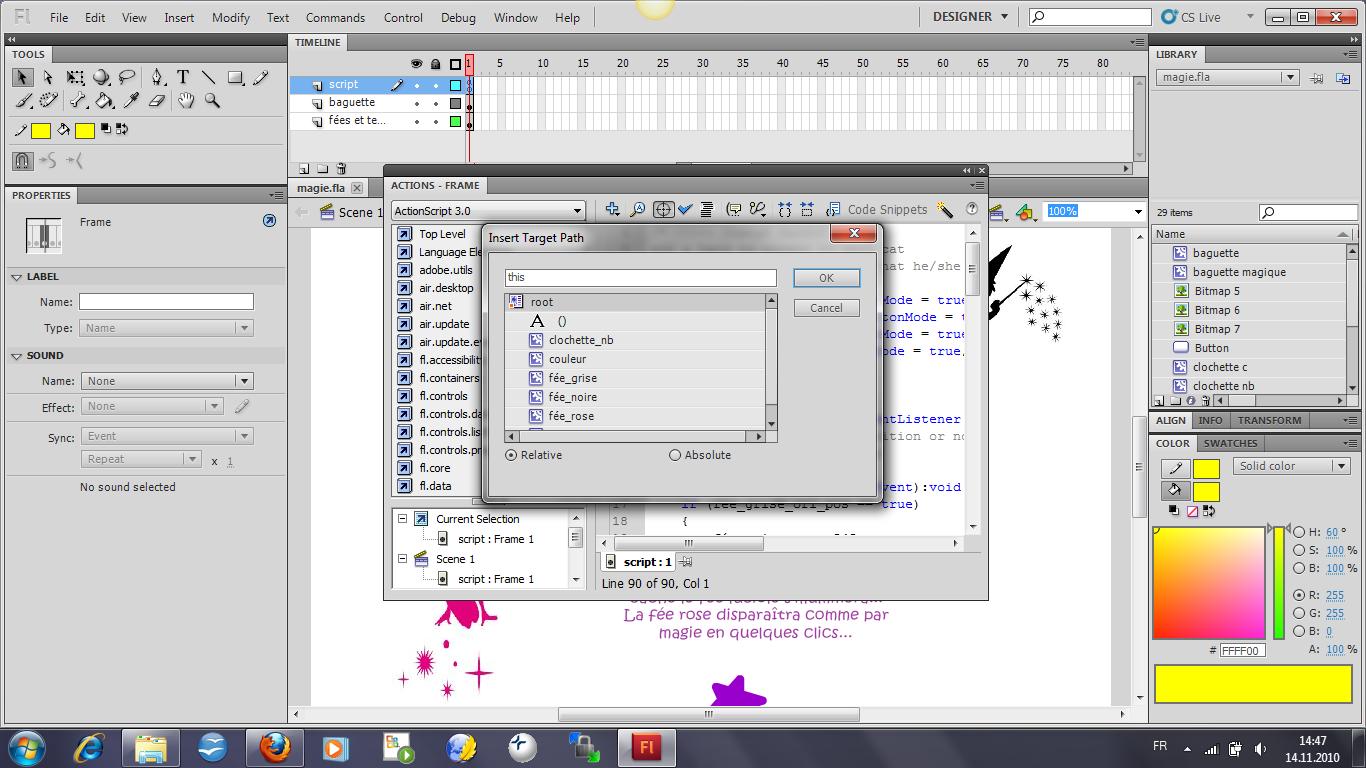Click OK in Insert Target Path dialog

[x=826, y=278]
